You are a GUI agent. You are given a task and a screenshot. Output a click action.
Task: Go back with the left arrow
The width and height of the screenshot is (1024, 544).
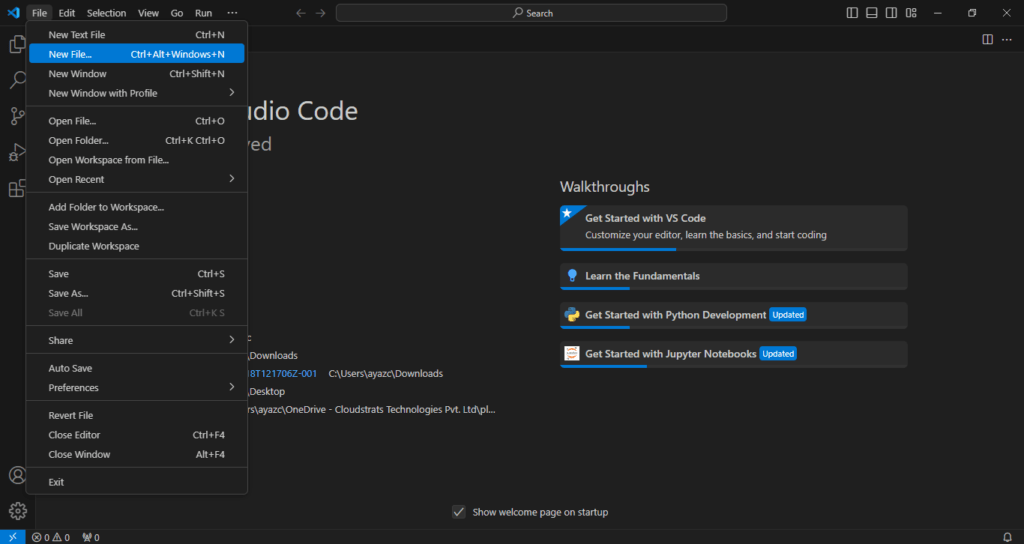300,13
